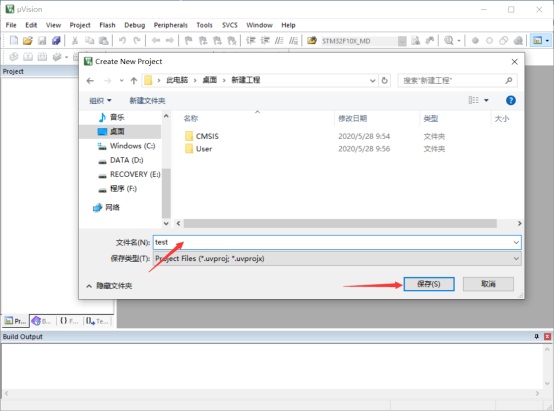Switch to the Project tab at bottom
This screenshot has height=411, width=554.
(x=15, y=321)
